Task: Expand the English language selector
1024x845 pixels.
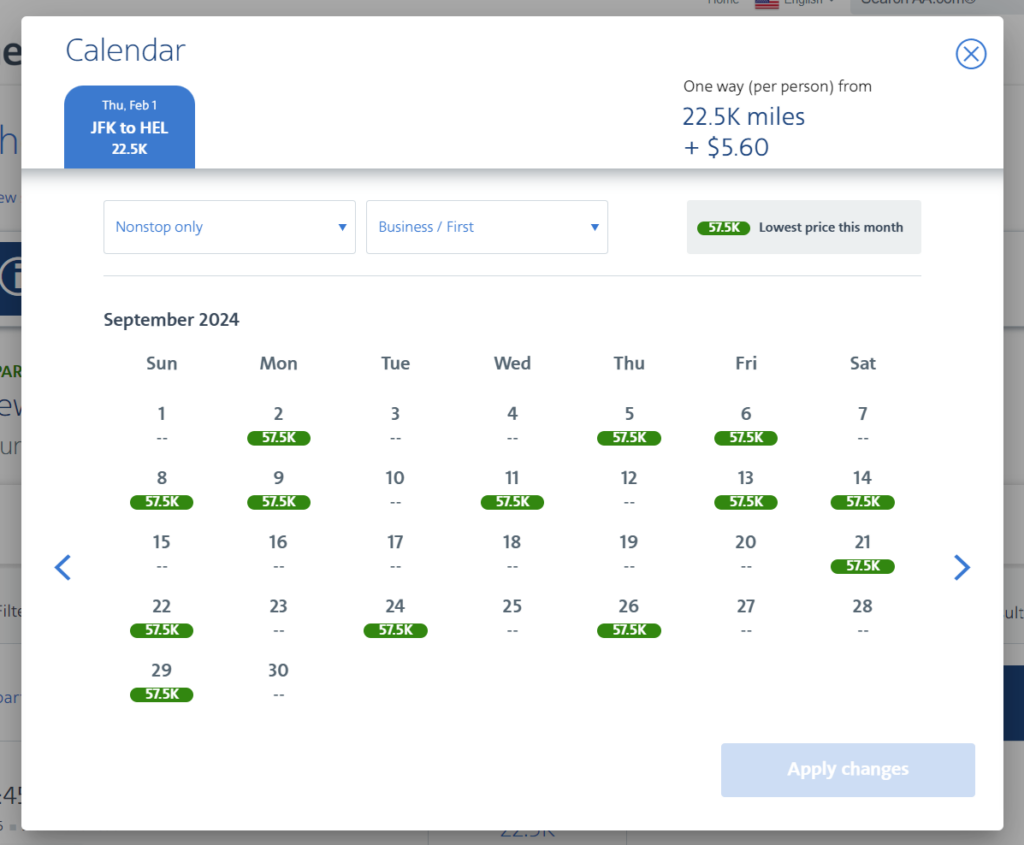Action: click(x=806, y=3)
